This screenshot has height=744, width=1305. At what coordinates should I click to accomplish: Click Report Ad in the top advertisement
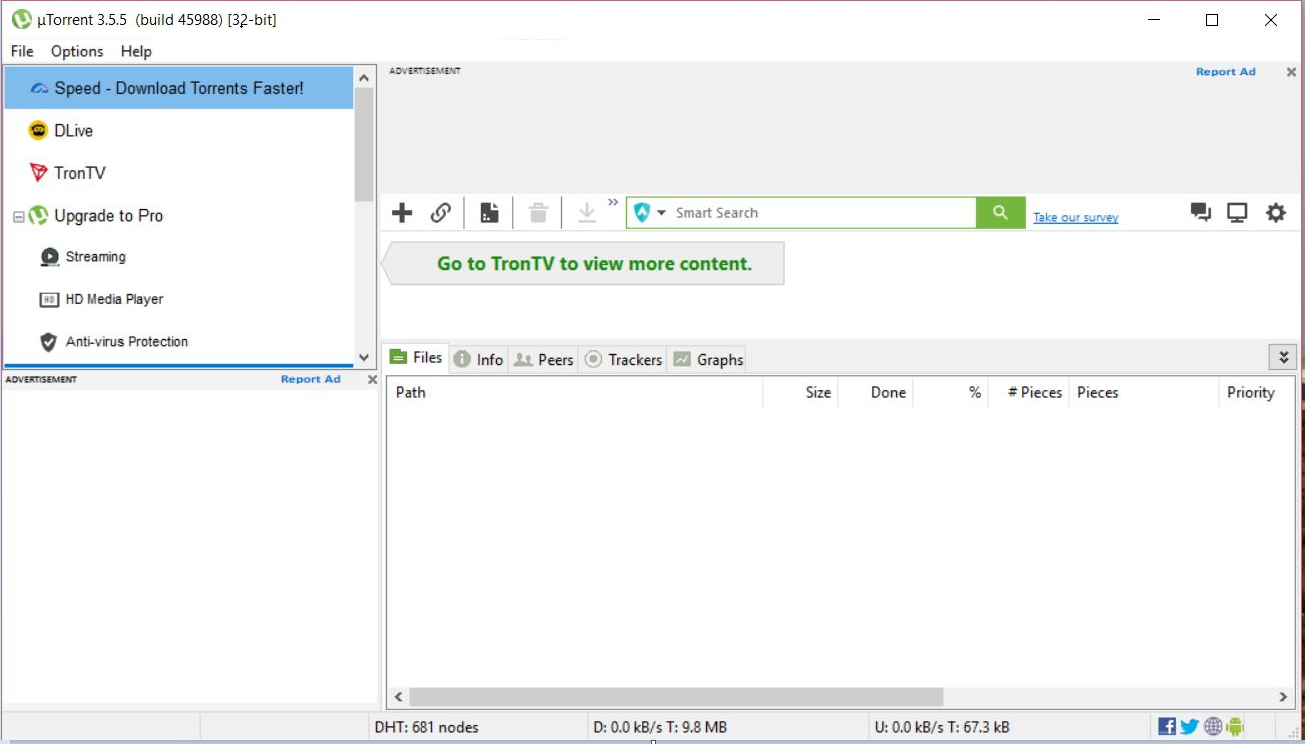[1225, 72]
